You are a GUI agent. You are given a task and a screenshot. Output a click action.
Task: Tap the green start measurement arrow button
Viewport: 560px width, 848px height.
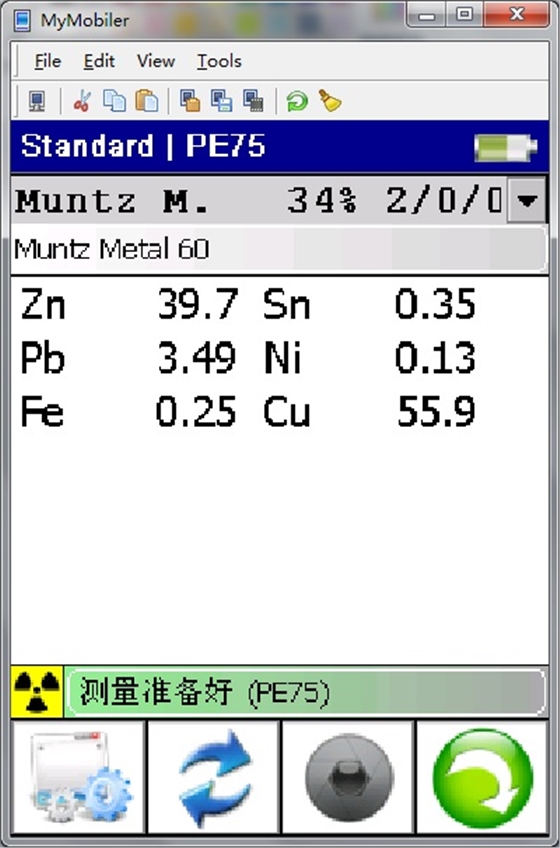(482, 777)
